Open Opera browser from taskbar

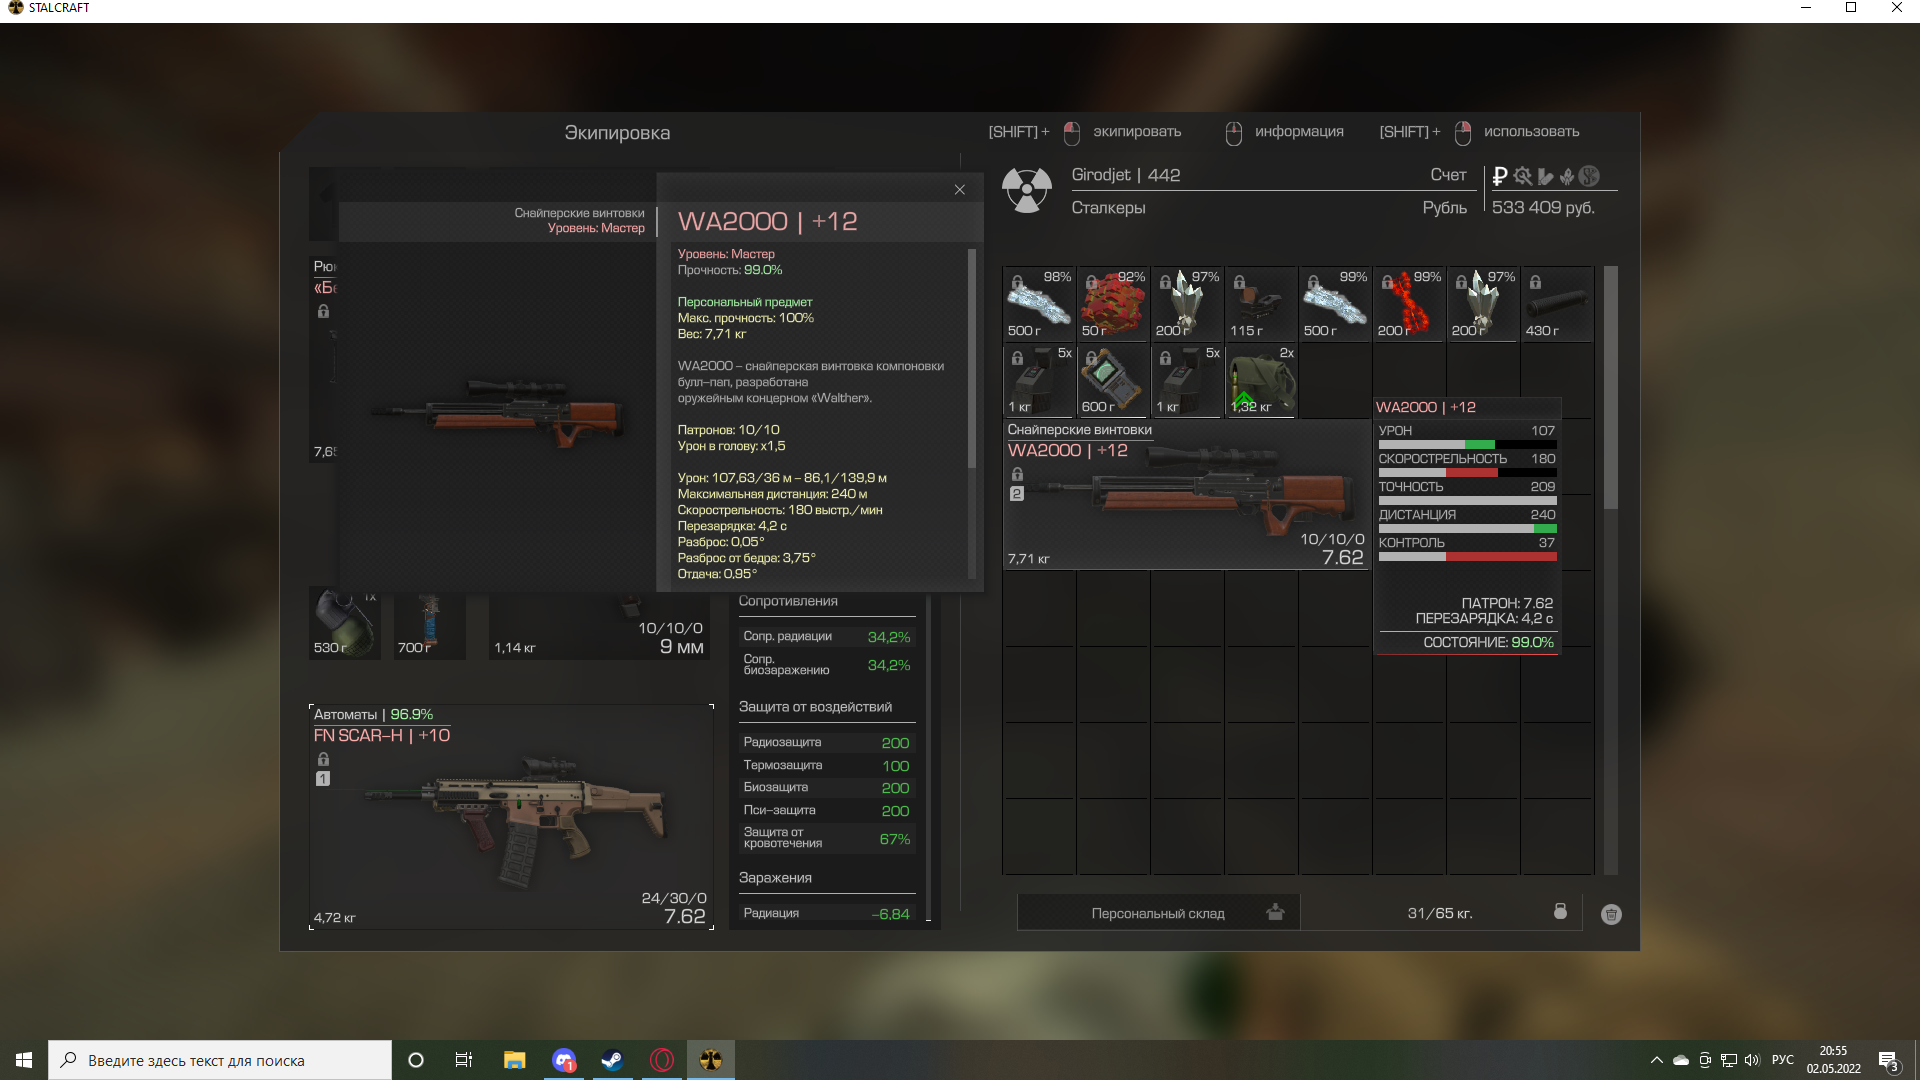click(662, 1060)
